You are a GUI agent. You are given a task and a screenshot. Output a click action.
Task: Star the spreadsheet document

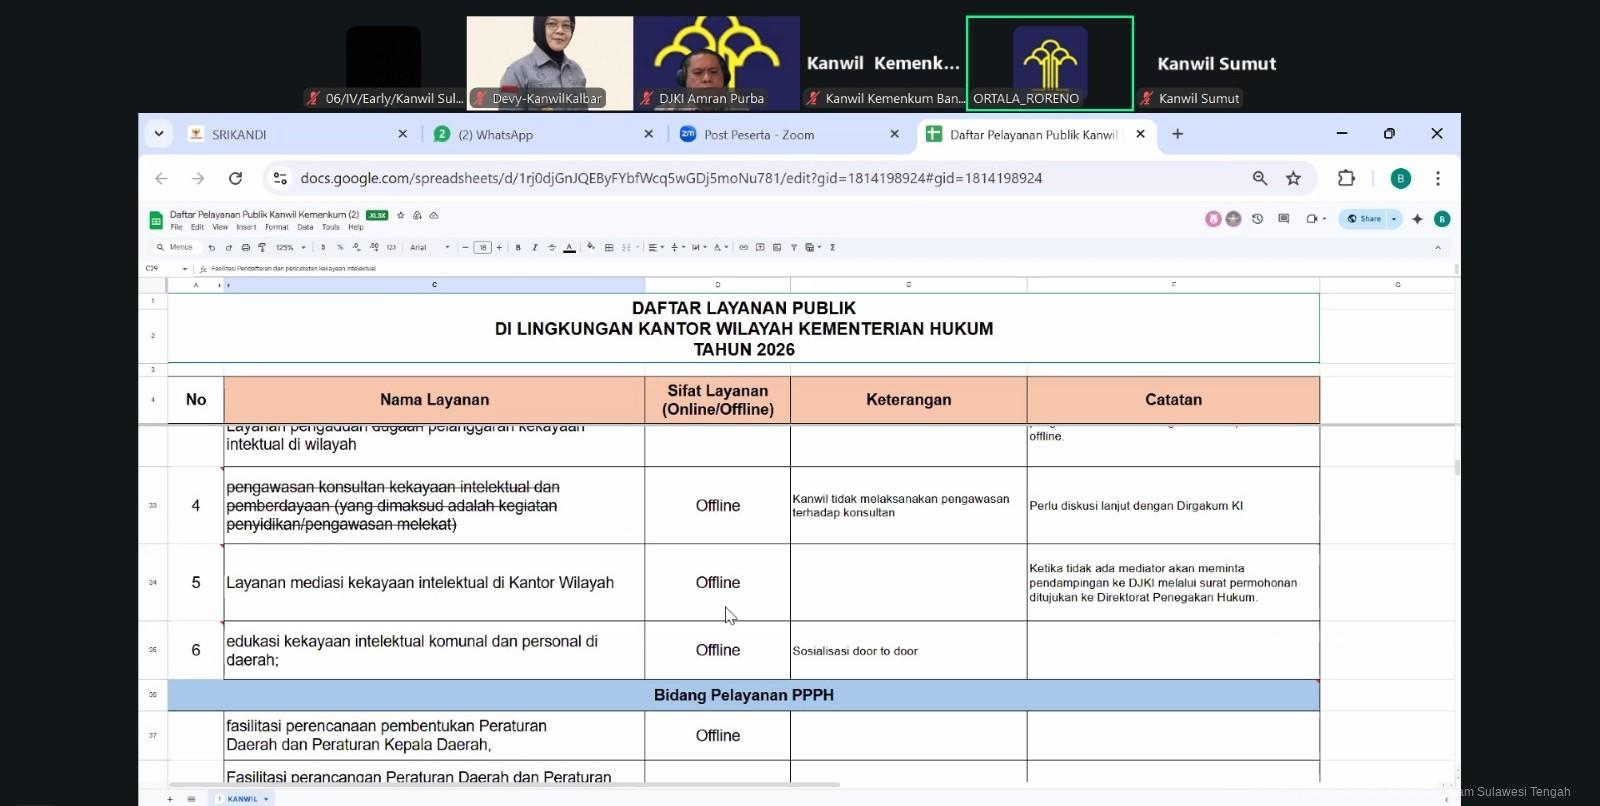click(401, 215)
